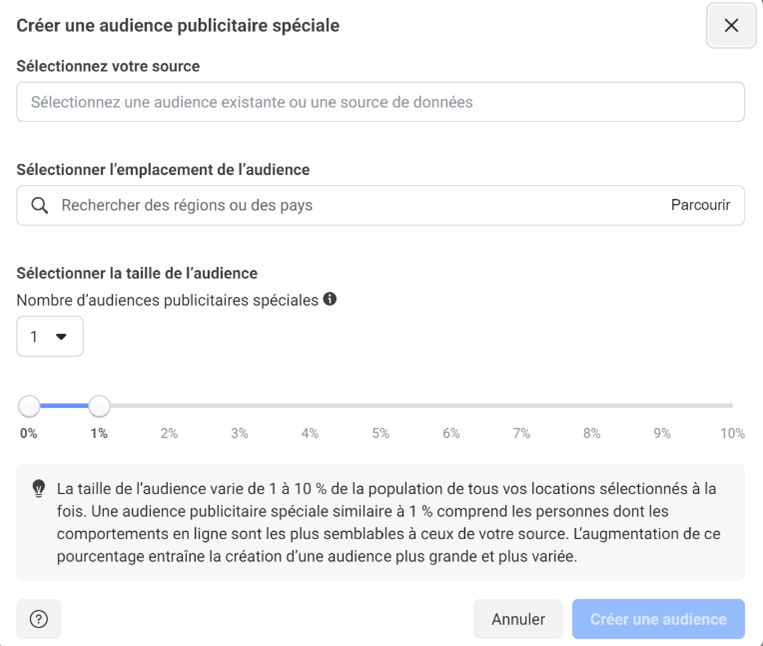Click the Créer une audience button
Image resolution: width=763 pixels, height=646 pixels.
[658, 619]
